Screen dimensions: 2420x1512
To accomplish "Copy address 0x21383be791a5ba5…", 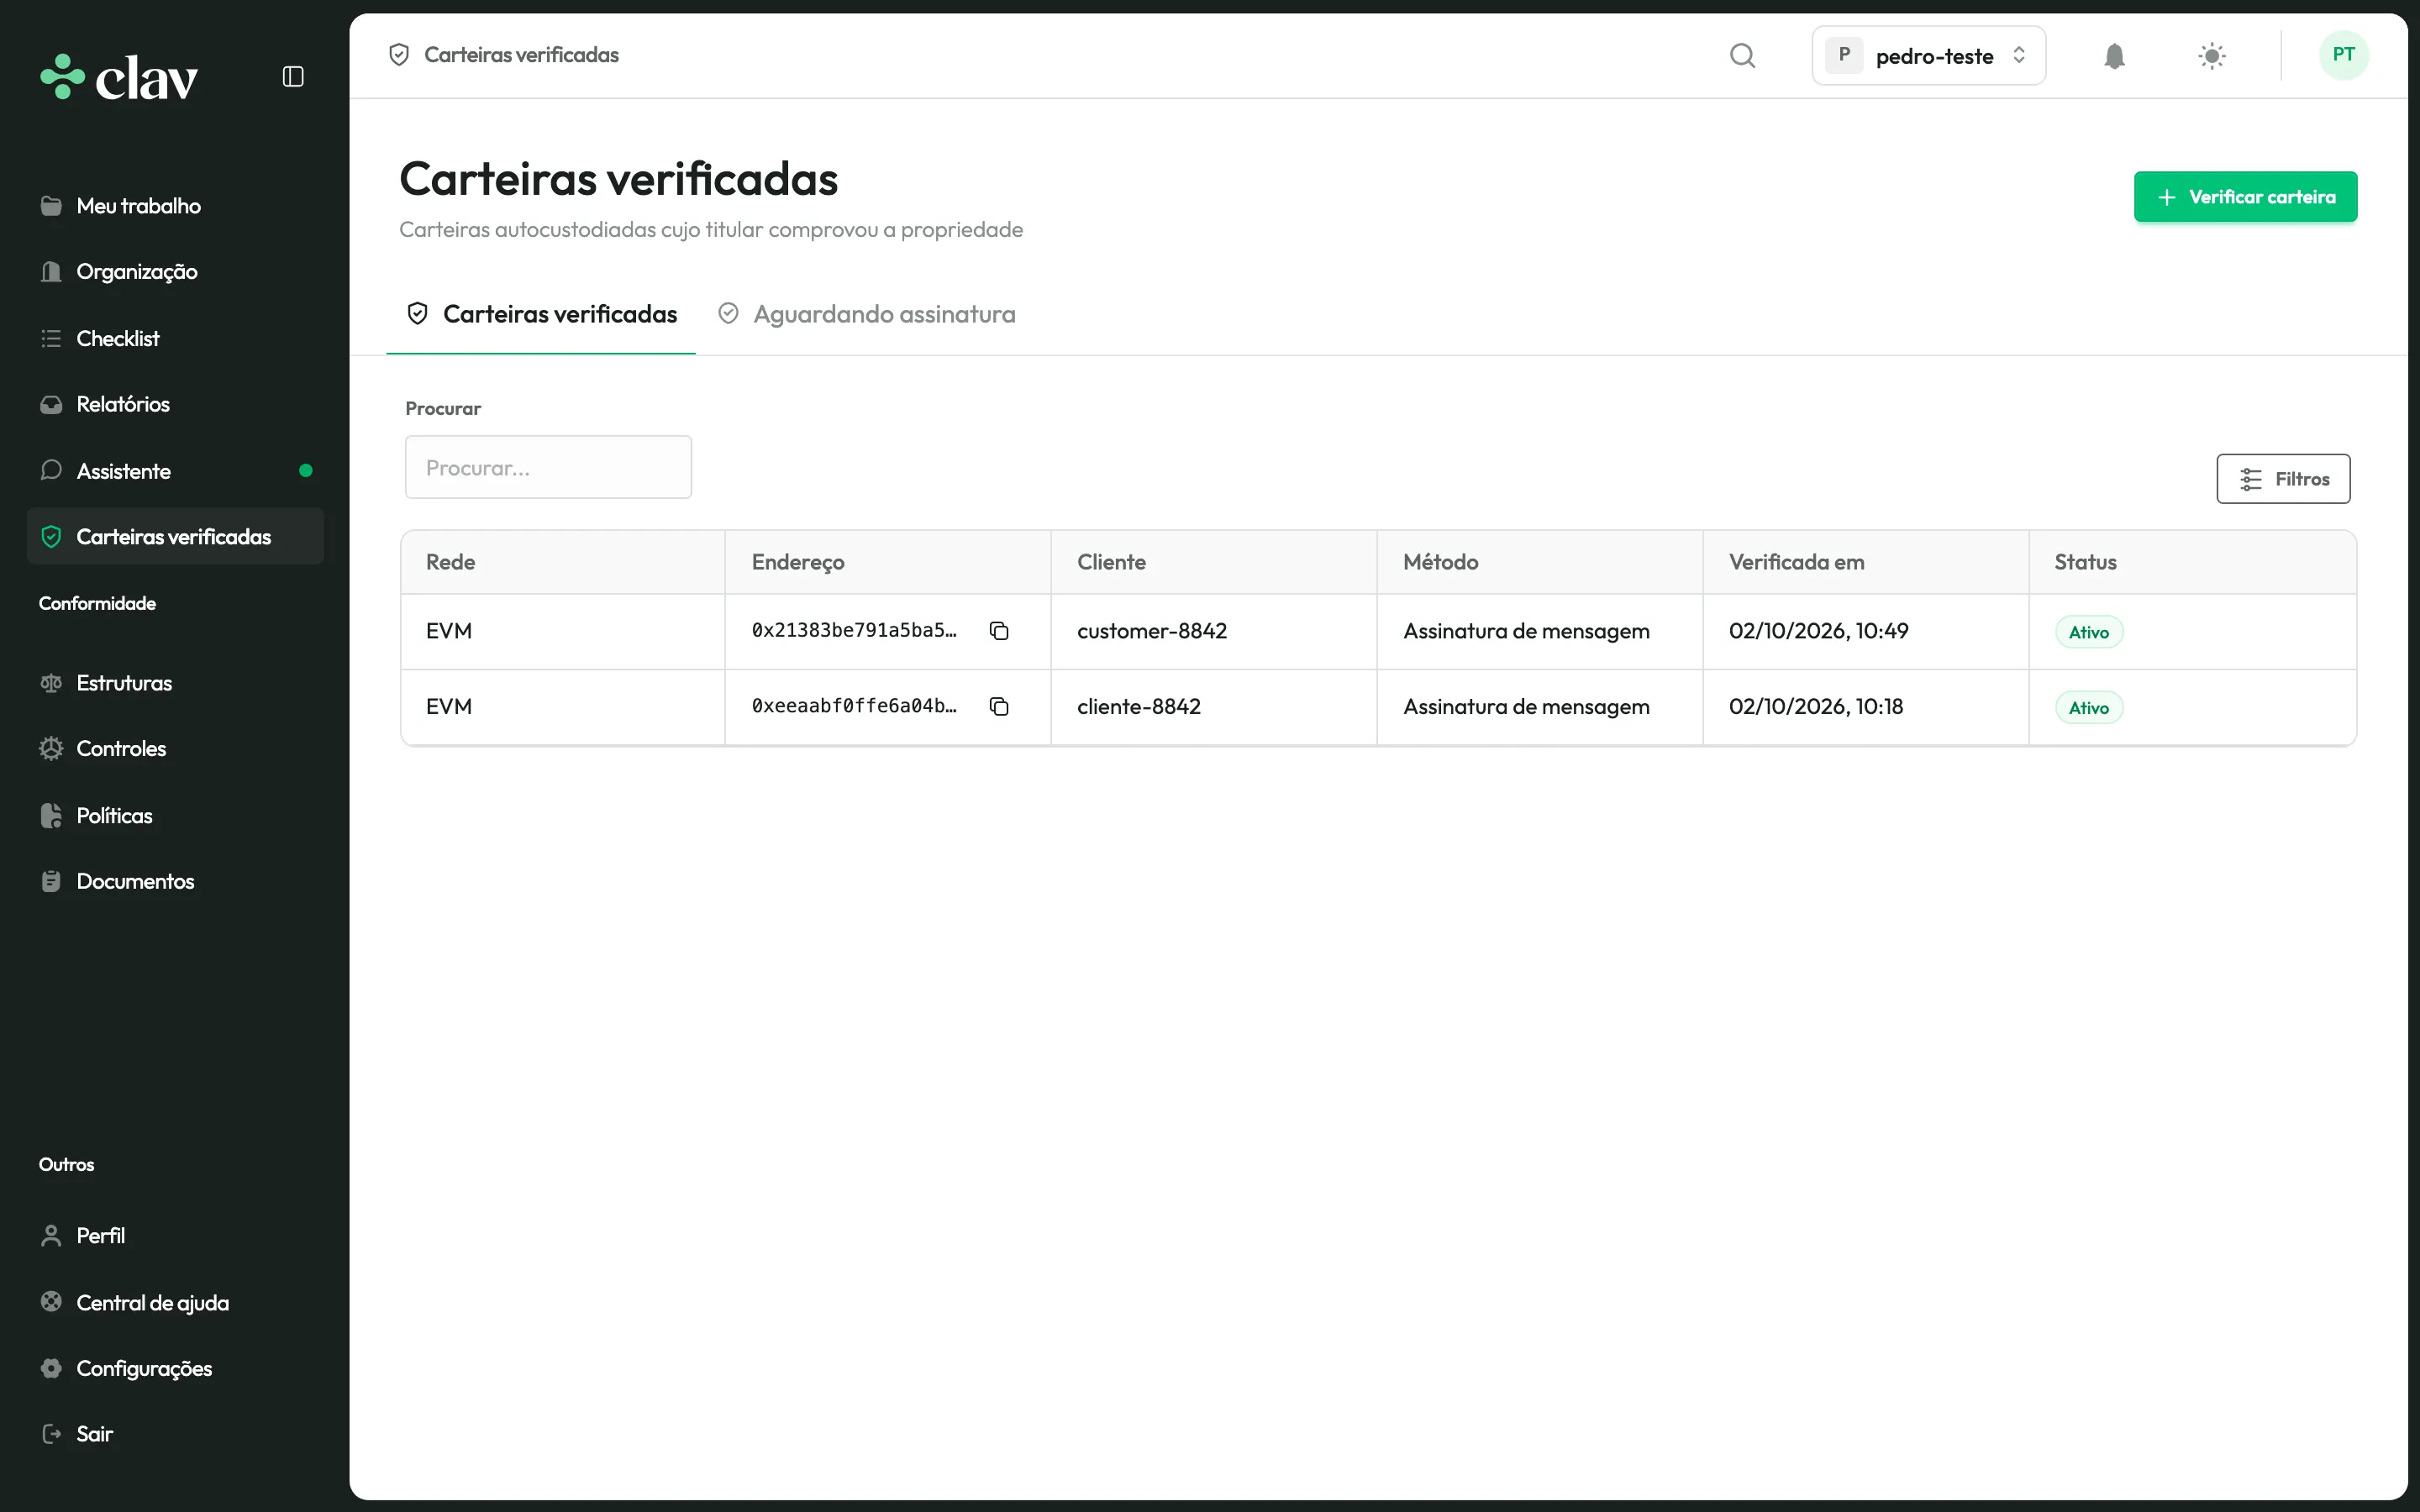I will [998, 631].
